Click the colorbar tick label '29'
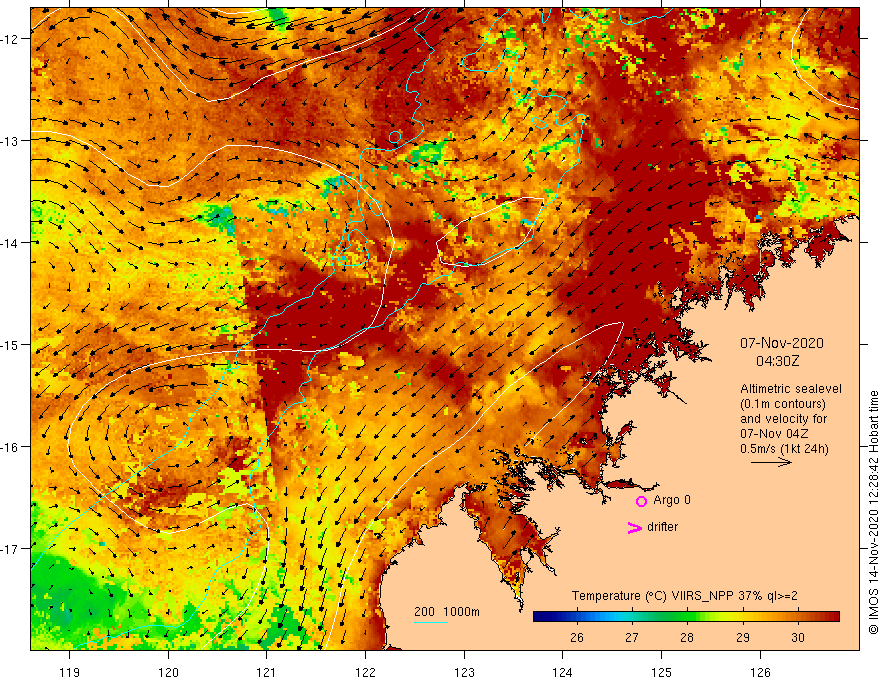This screenshot has height=680, width=880. click(x=742, y=638)
